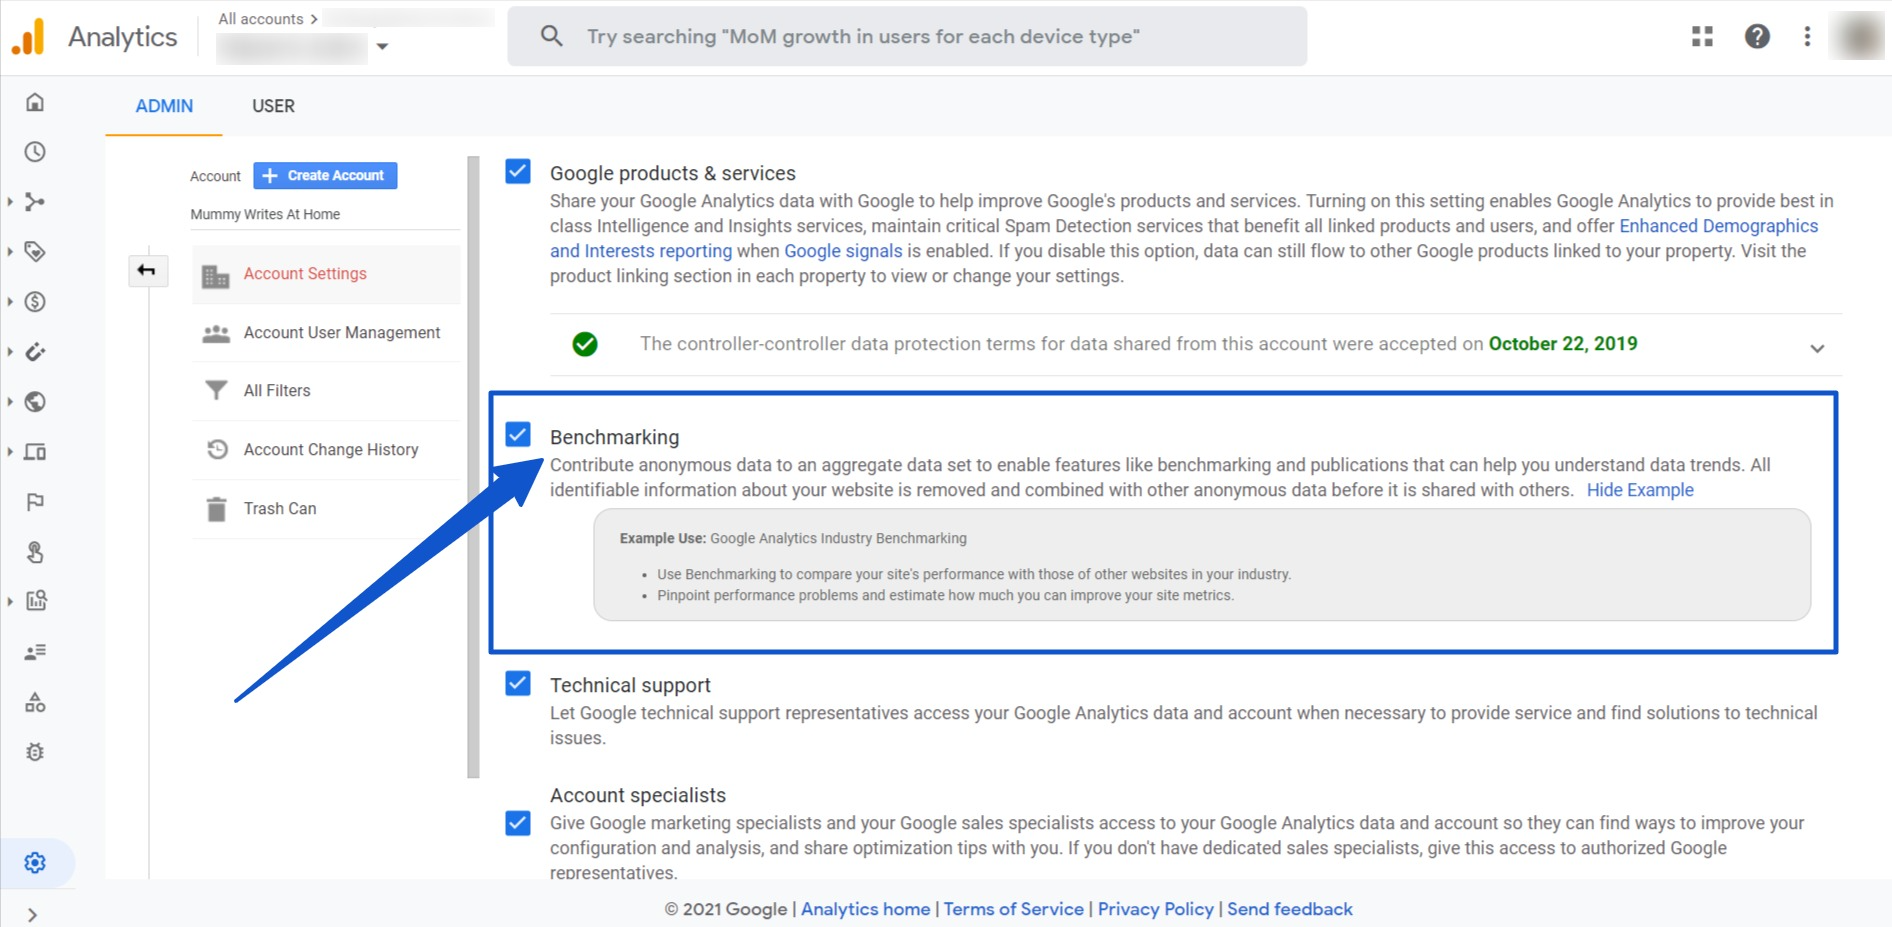The image size is (1892, 927).
Task: Expand the small arrow beside the dollar icon
Action: click(x=10, y=302)
